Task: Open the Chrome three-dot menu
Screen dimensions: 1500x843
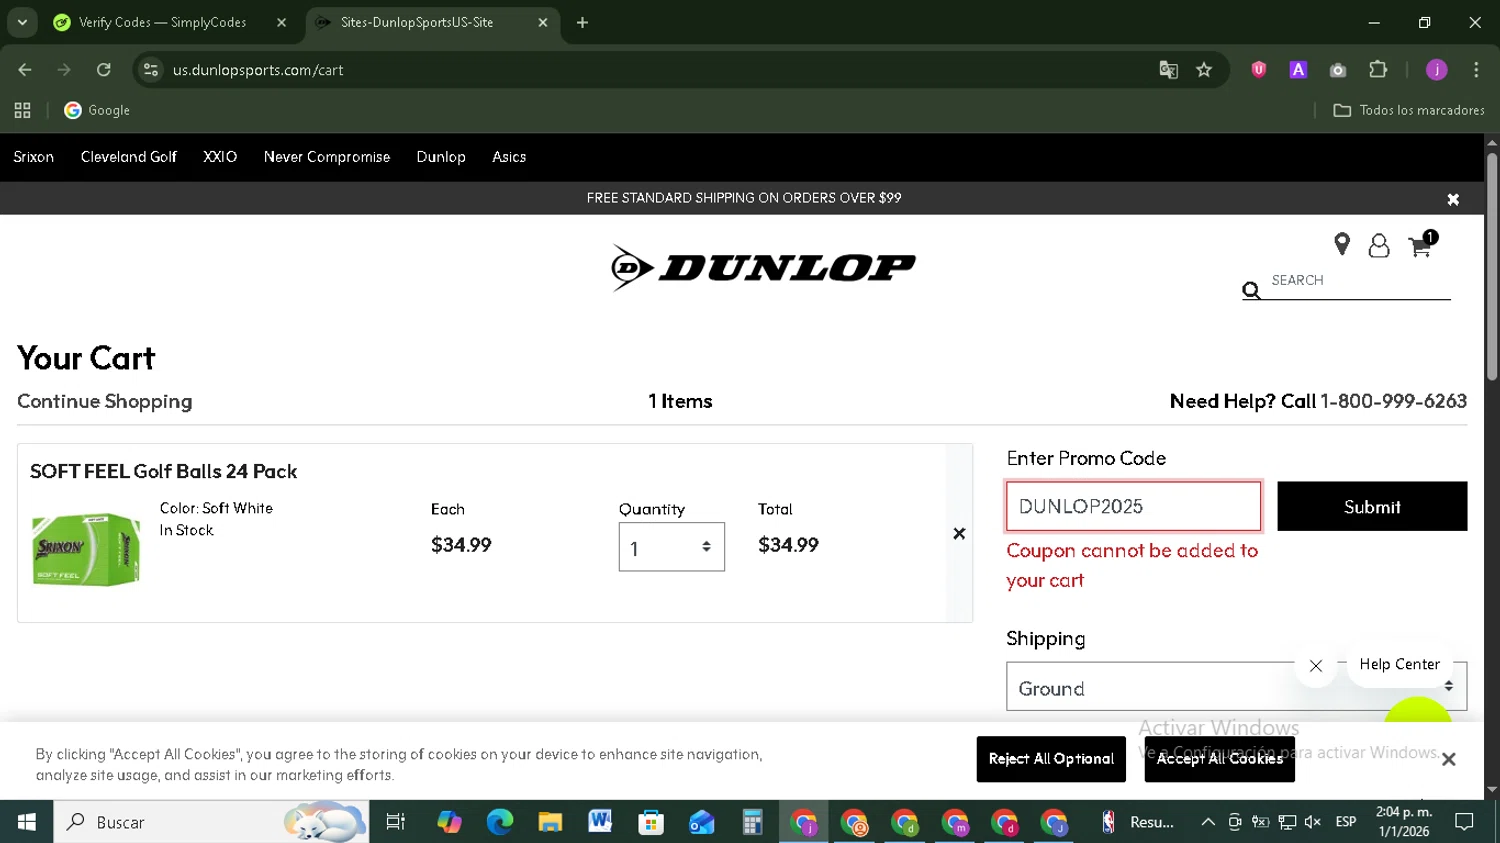Action: (1476, 70)
